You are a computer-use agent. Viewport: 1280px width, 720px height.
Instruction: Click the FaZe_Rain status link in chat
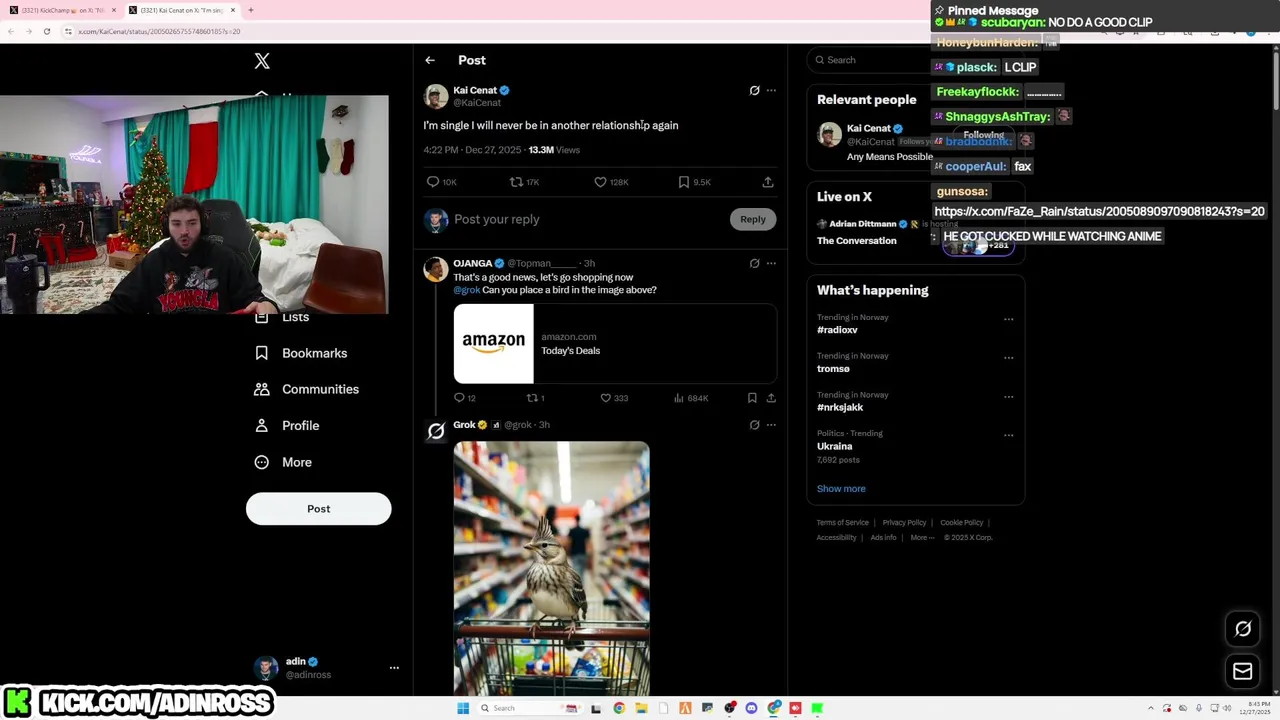click(x=1099, y=211)
